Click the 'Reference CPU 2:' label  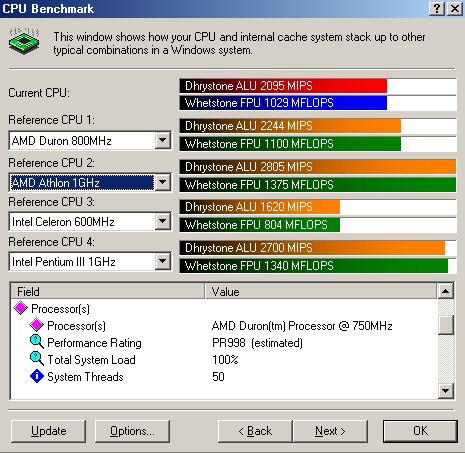click(51, 163)
